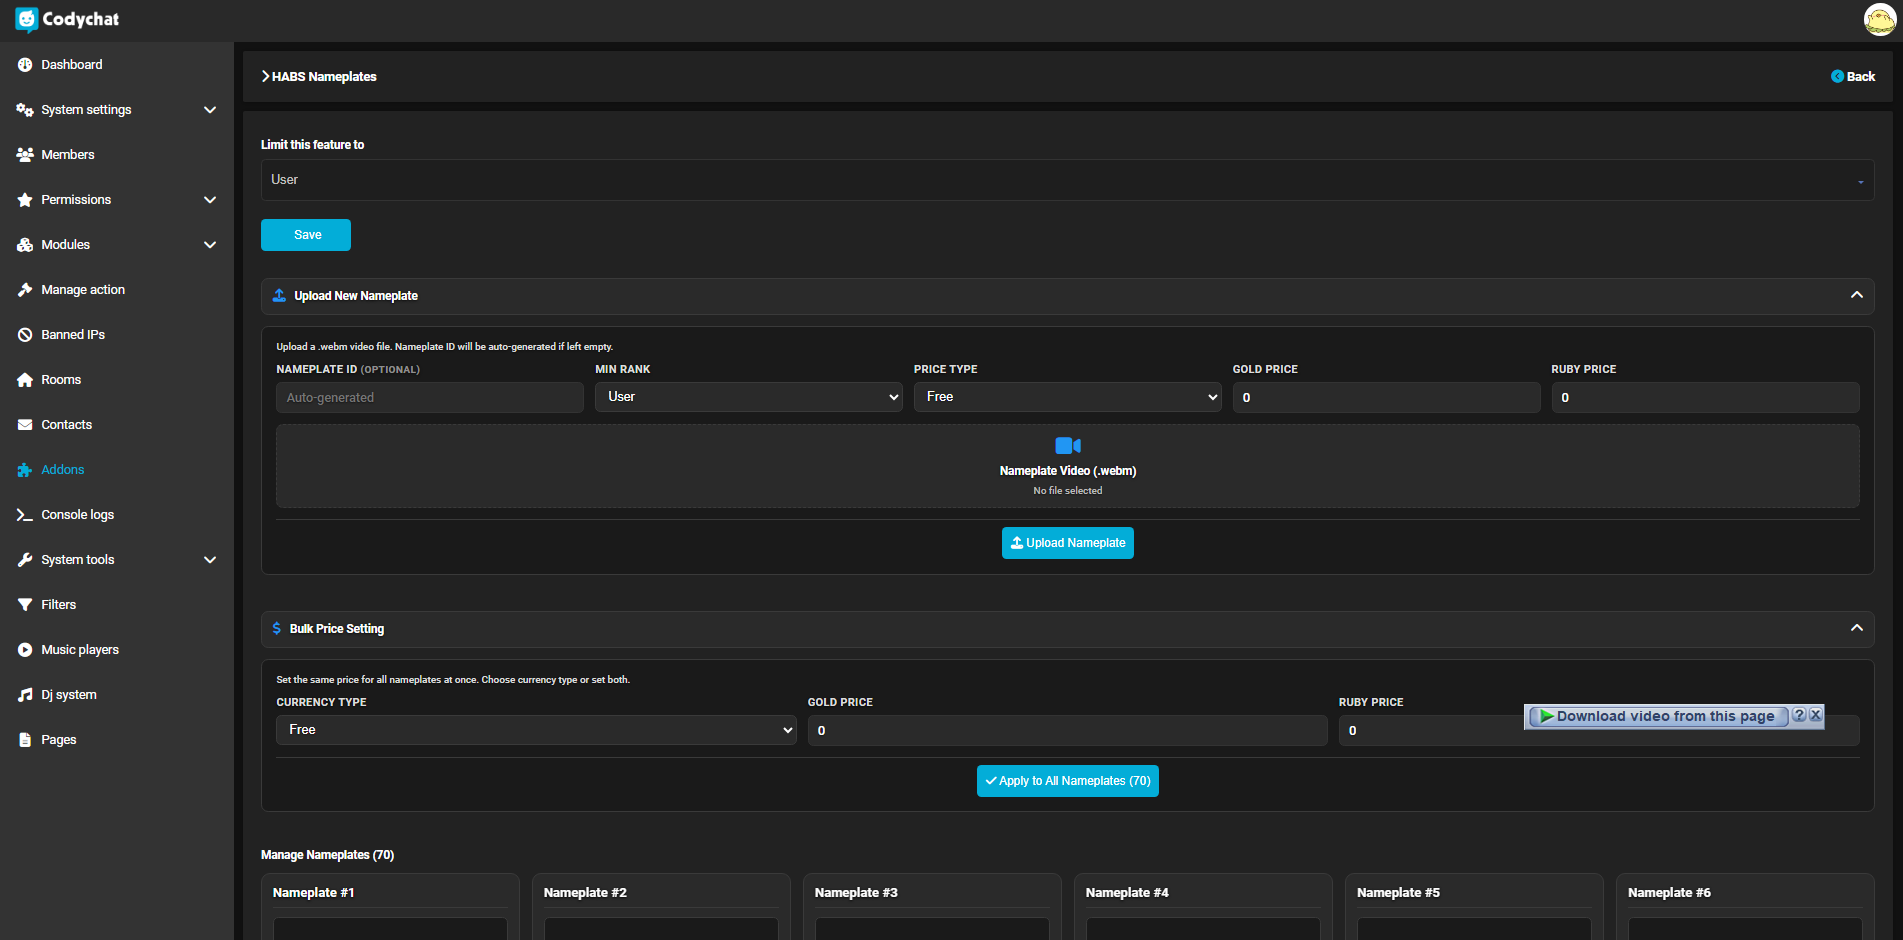Collapse the Bulk Price Setting section
Viewport: 1903px width, 940px height.
click(1856, 628)
